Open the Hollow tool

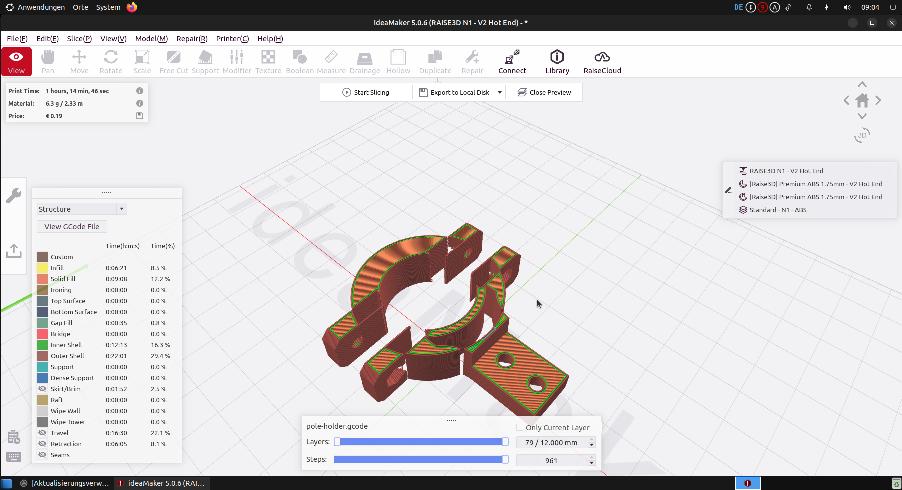(398, 62)
